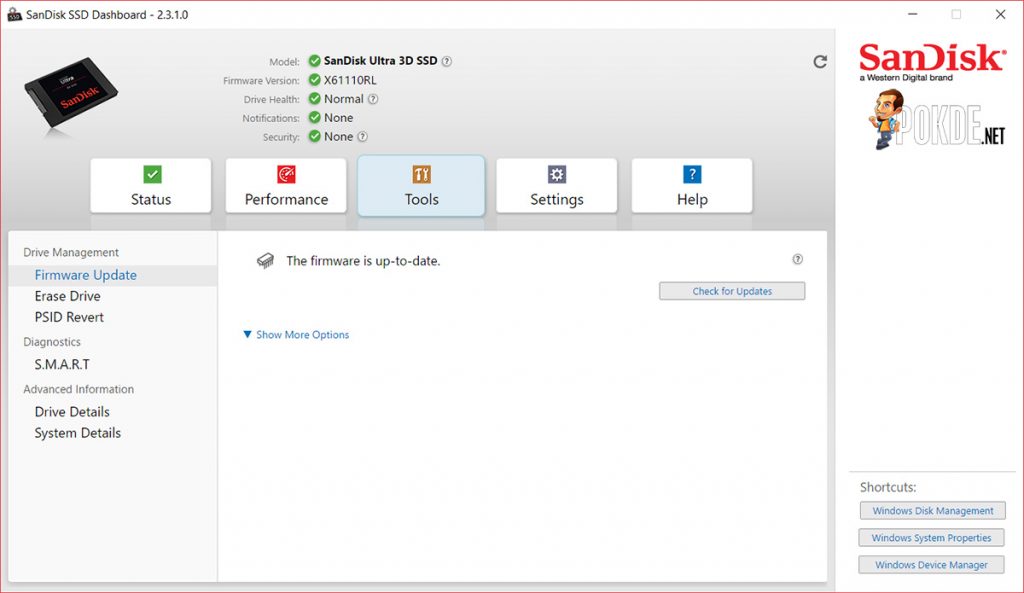
Task: Click the green checkmark beside Firmware Version
Action: (x=315, y=80)
